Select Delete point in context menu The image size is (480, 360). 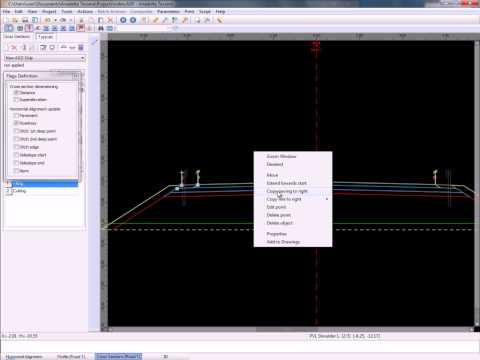point(279,215)
